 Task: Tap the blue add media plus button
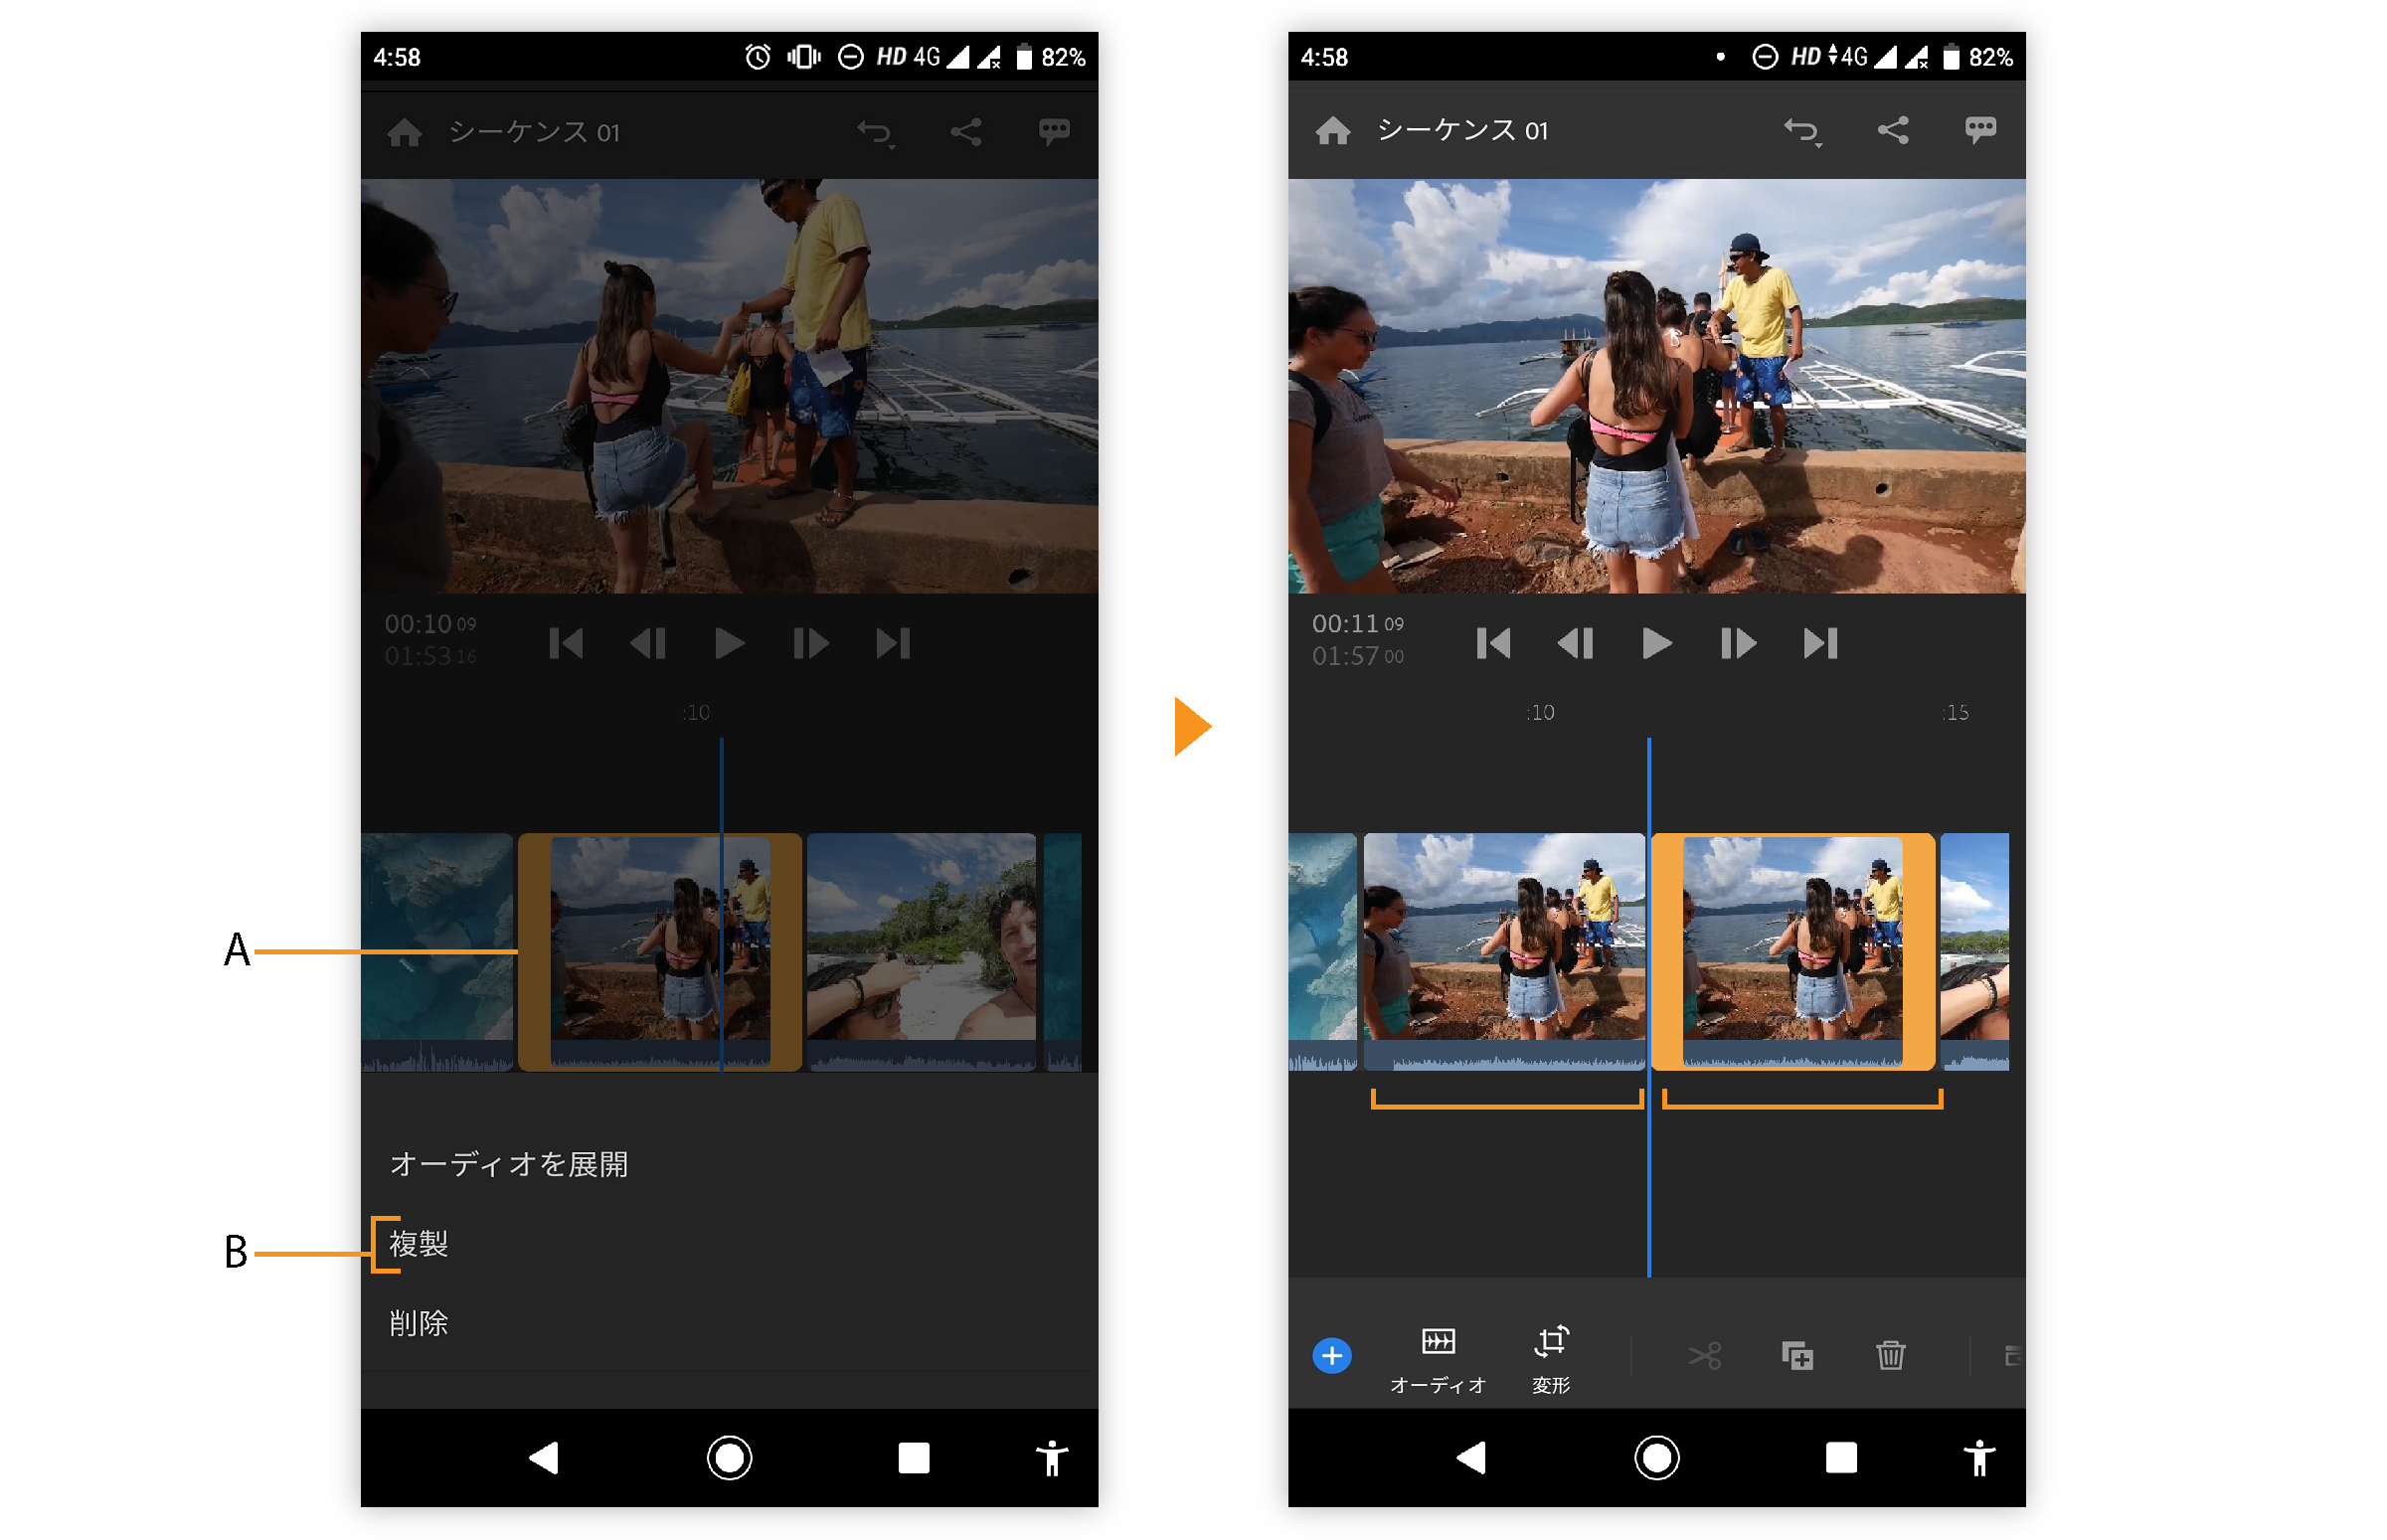click(x=1331, y=1356)
